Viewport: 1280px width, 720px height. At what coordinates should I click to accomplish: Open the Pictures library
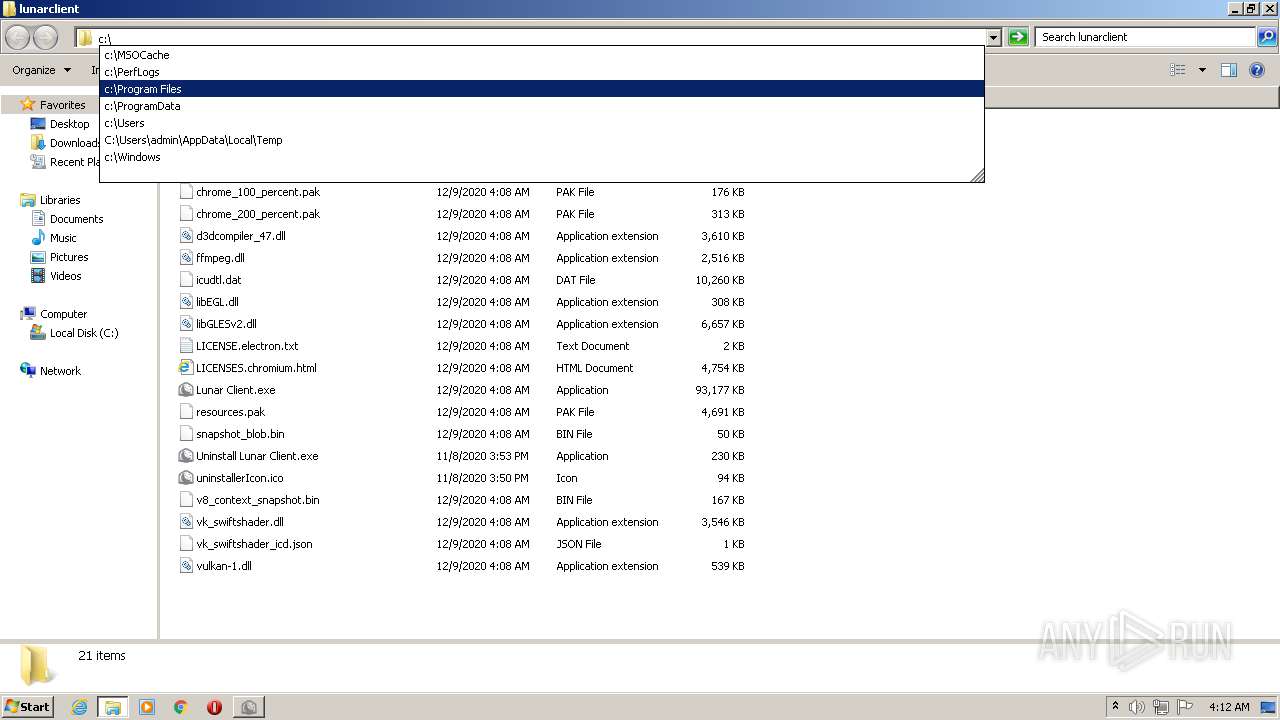tap(69, 257)
